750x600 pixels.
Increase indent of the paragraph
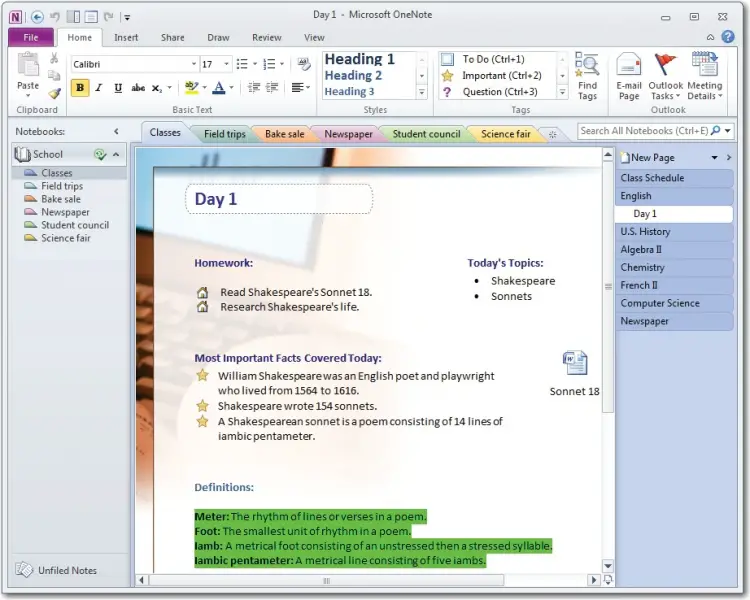(x=272, y=88)
